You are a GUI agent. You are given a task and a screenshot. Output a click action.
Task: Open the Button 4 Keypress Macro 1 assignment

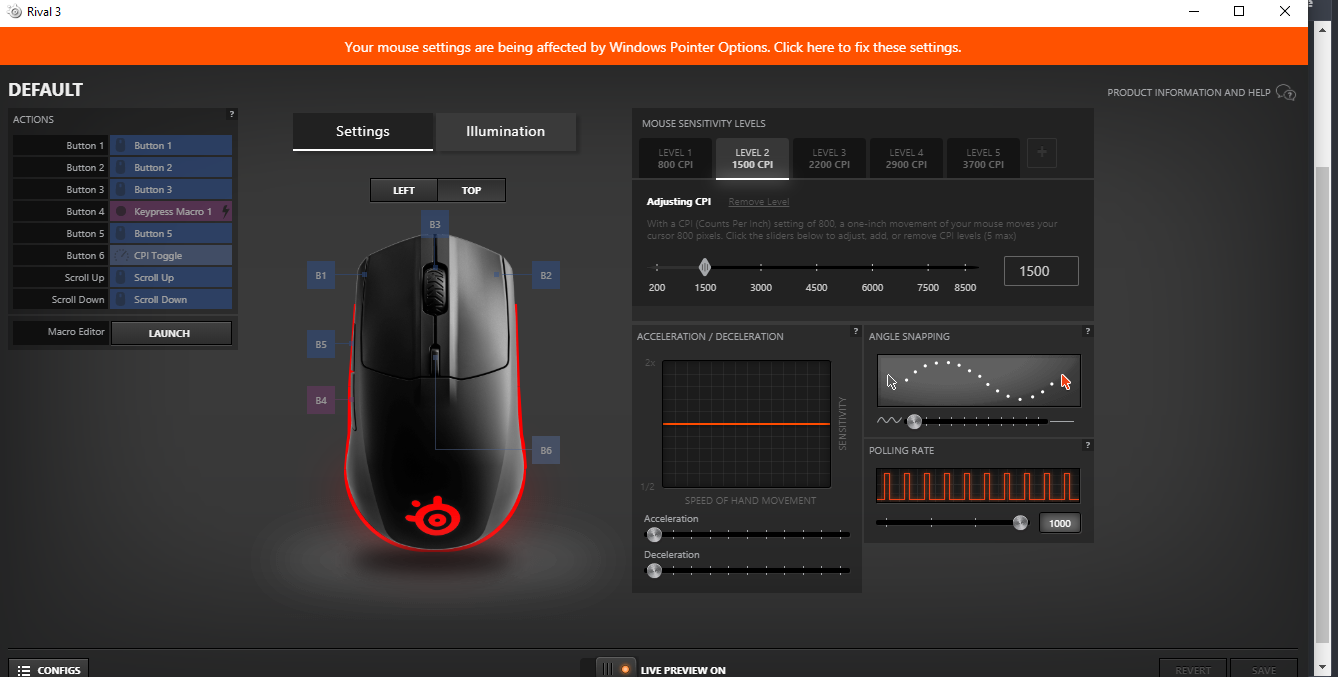[171, 212]
